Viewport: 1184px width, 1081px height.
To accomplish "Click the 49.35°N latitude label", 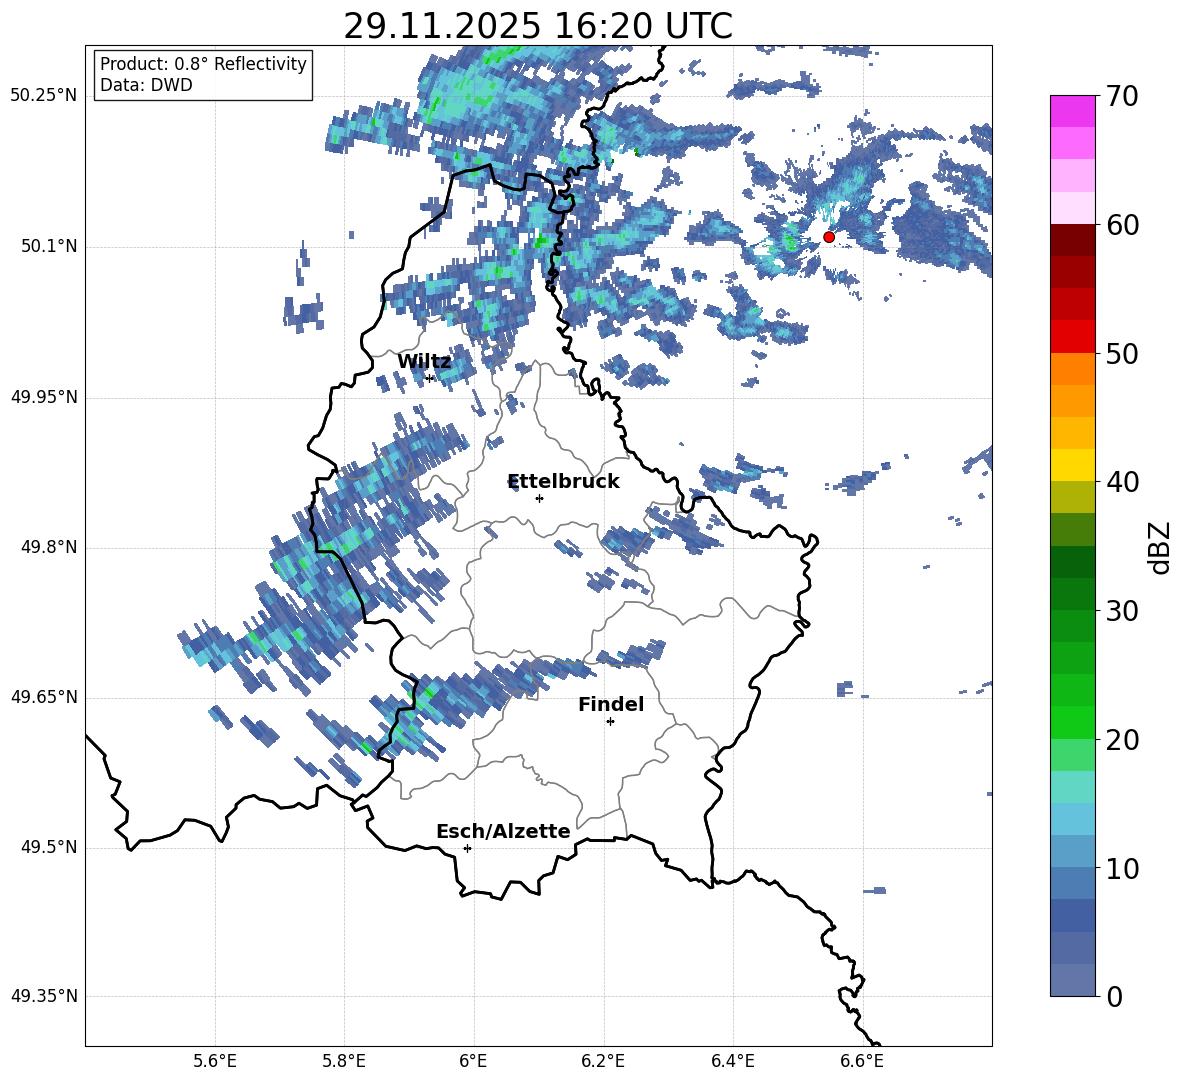I will [44, 996].
